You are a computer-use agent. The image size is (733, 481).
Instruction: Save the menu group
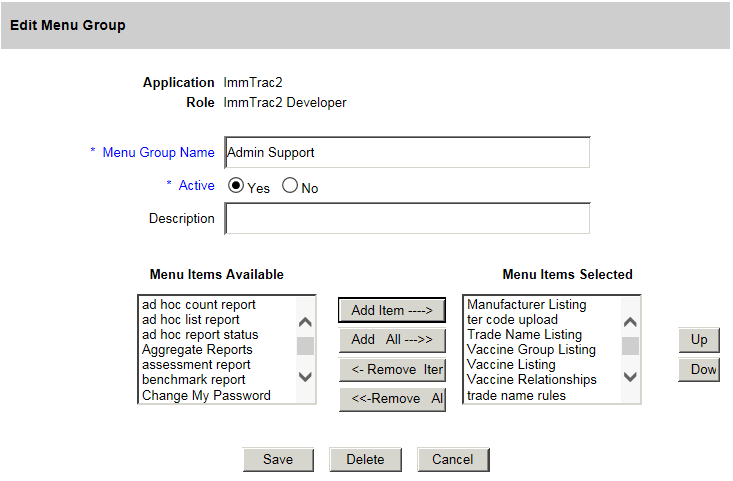[278, 459]
